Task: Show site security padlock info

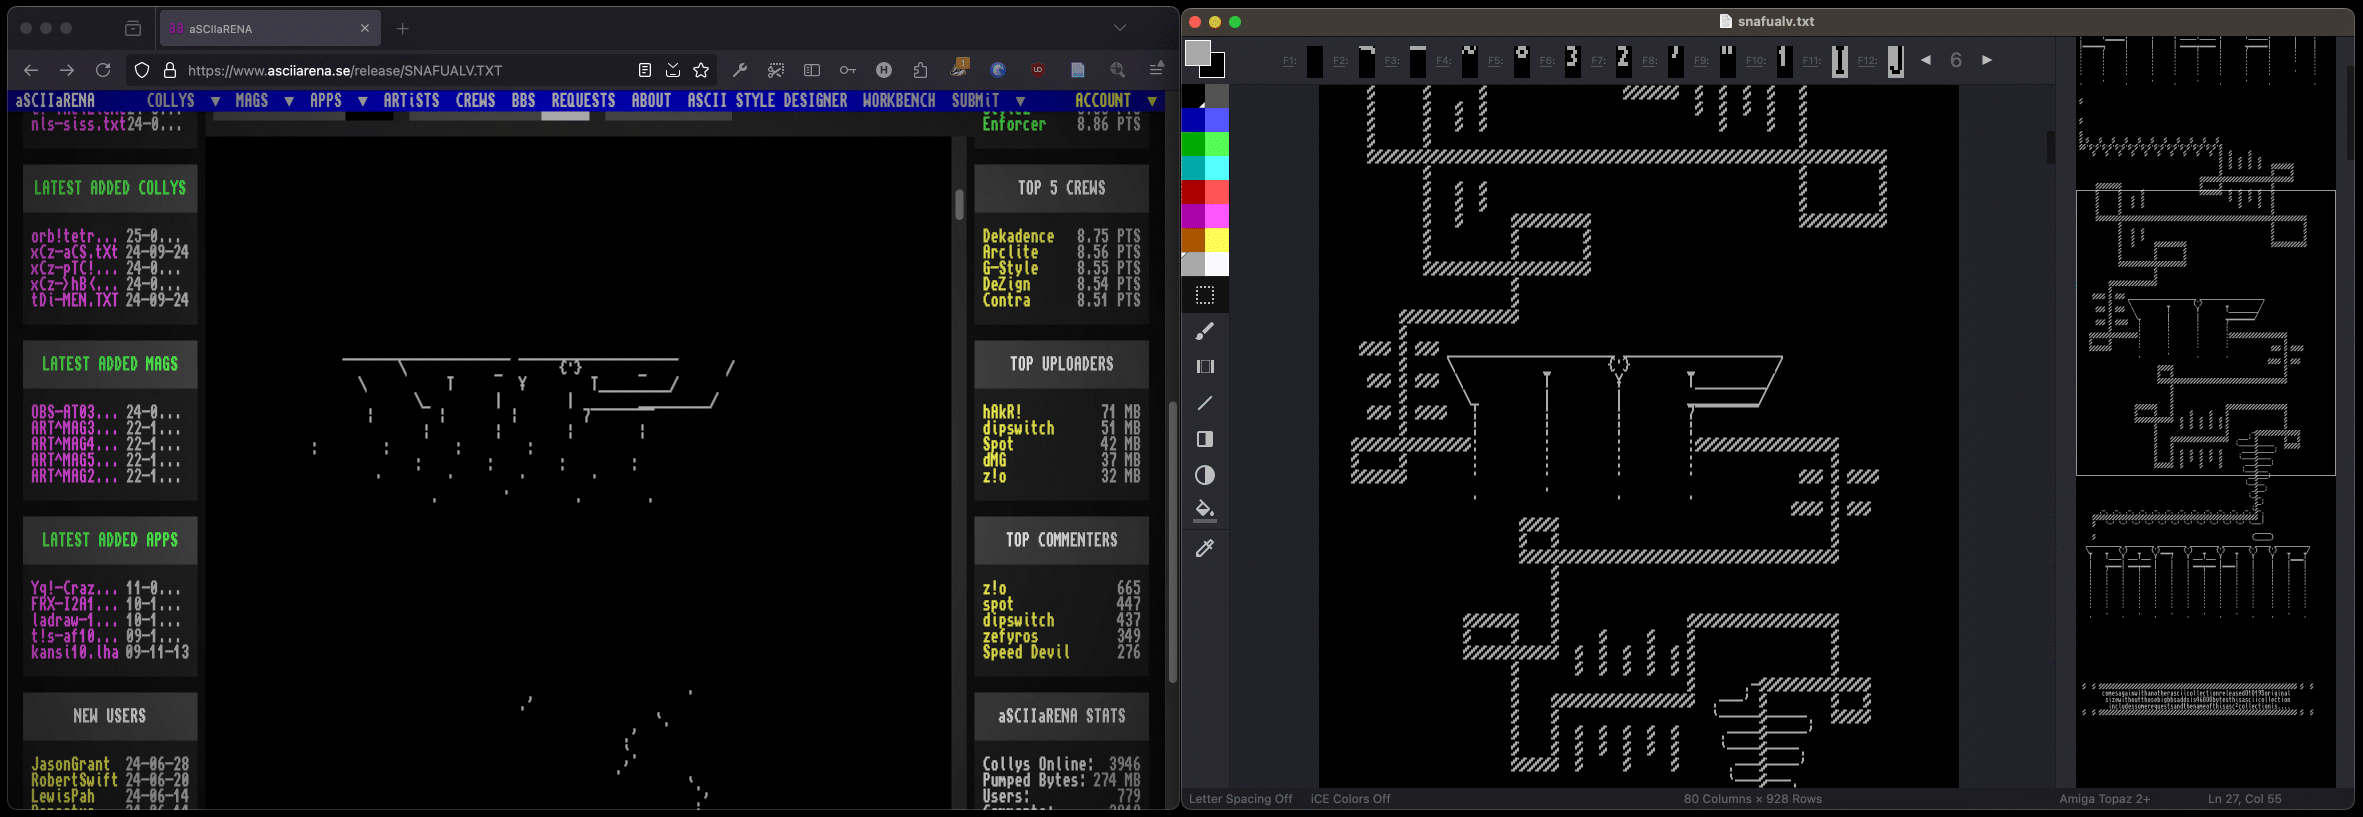Action: pyautogui.click(x=170, y=70)
